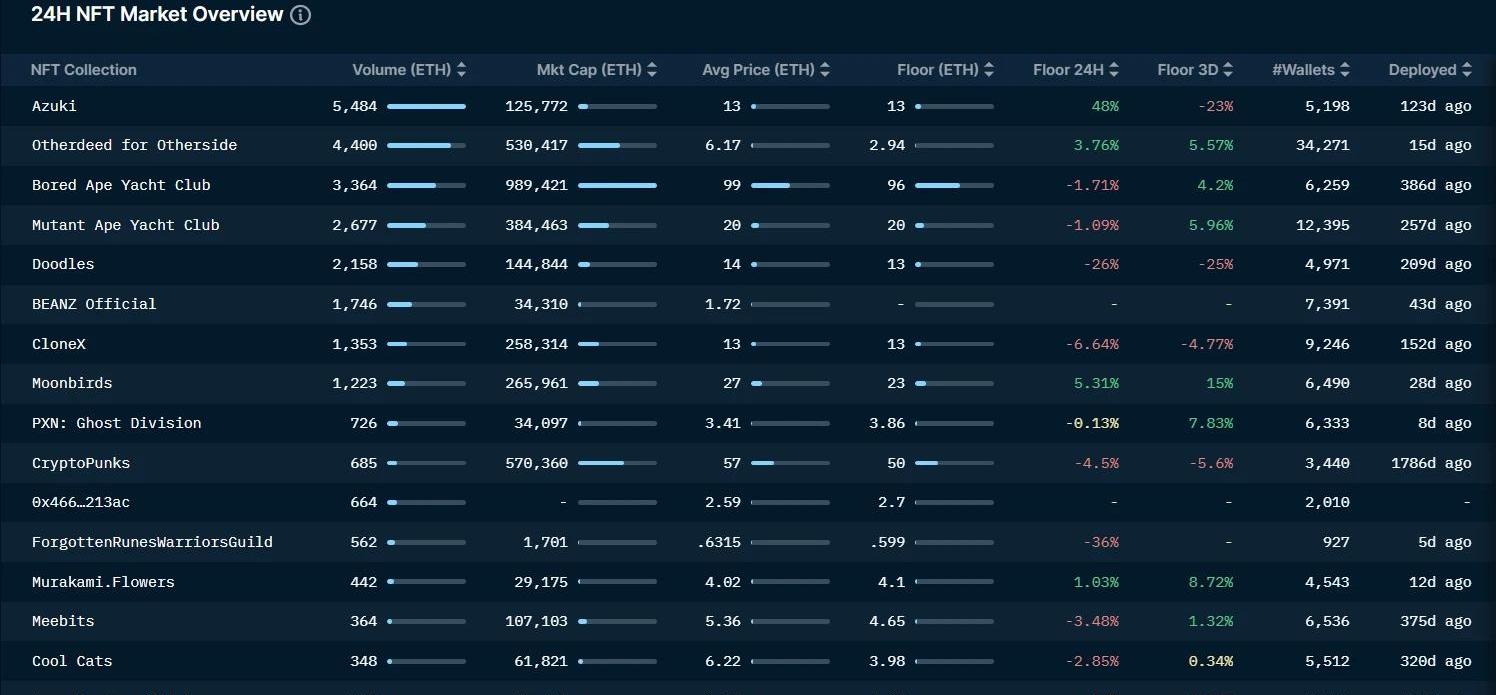Viewport: 1496px width, 695px height.
Task: Click Azuki Floor 3D value -23%
Action: point(1215,106)
